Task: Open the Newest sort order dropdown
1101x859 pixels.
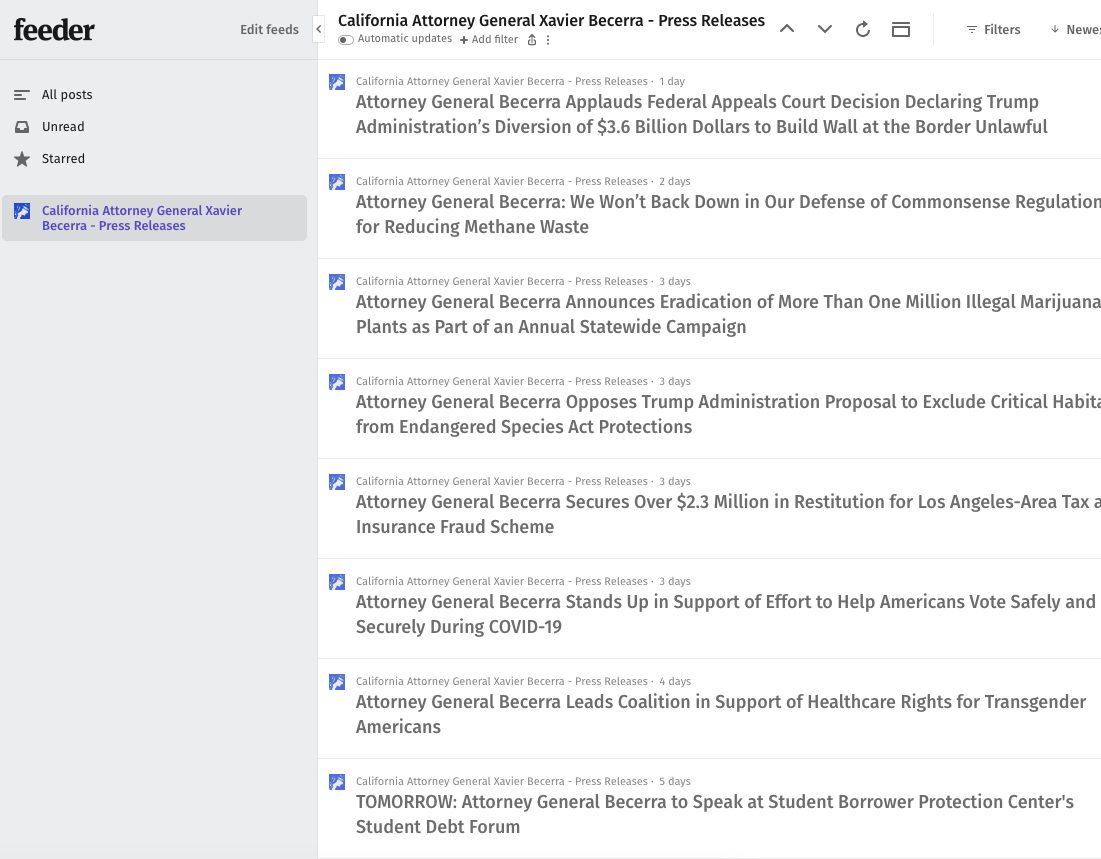Action: (1075, 29)
